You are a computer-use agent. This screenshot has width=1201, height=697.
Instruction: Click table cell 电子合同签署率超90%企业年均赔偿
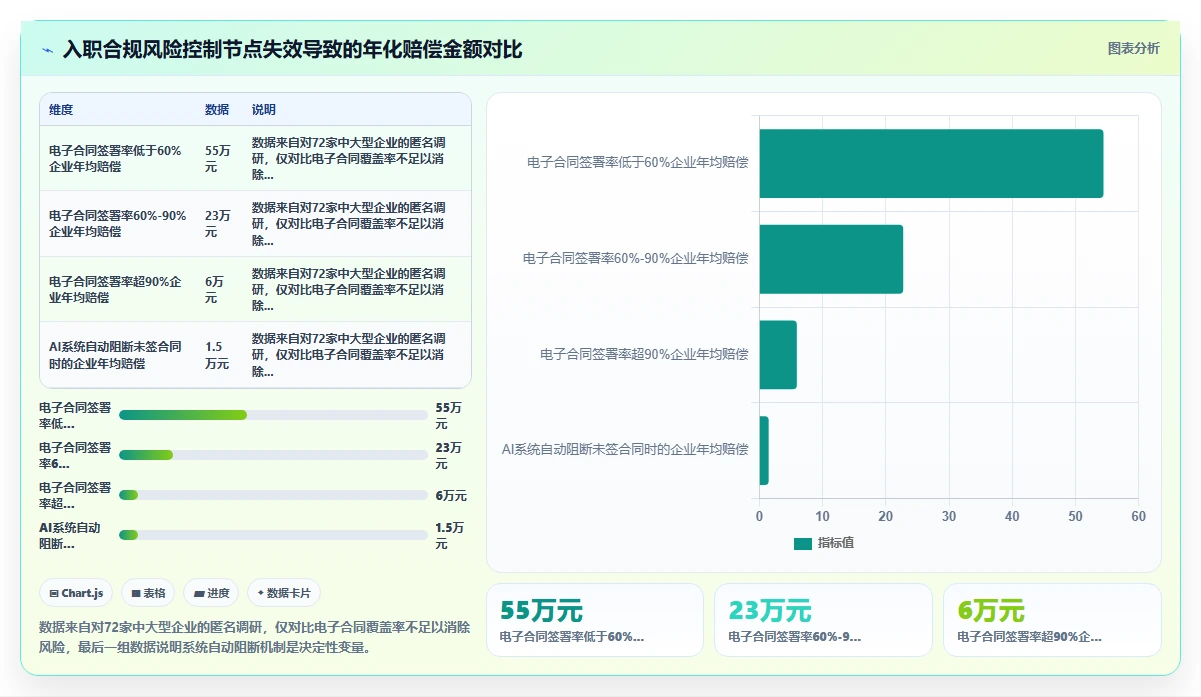pyautogui.click(x=116, y=290)
